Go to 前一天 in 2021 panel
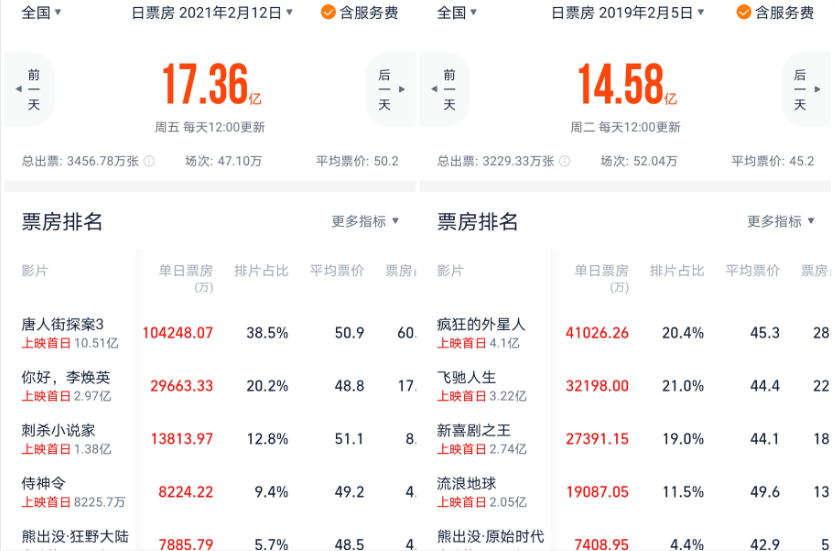This screenshot has width=834, height=551. coord(30,89)
